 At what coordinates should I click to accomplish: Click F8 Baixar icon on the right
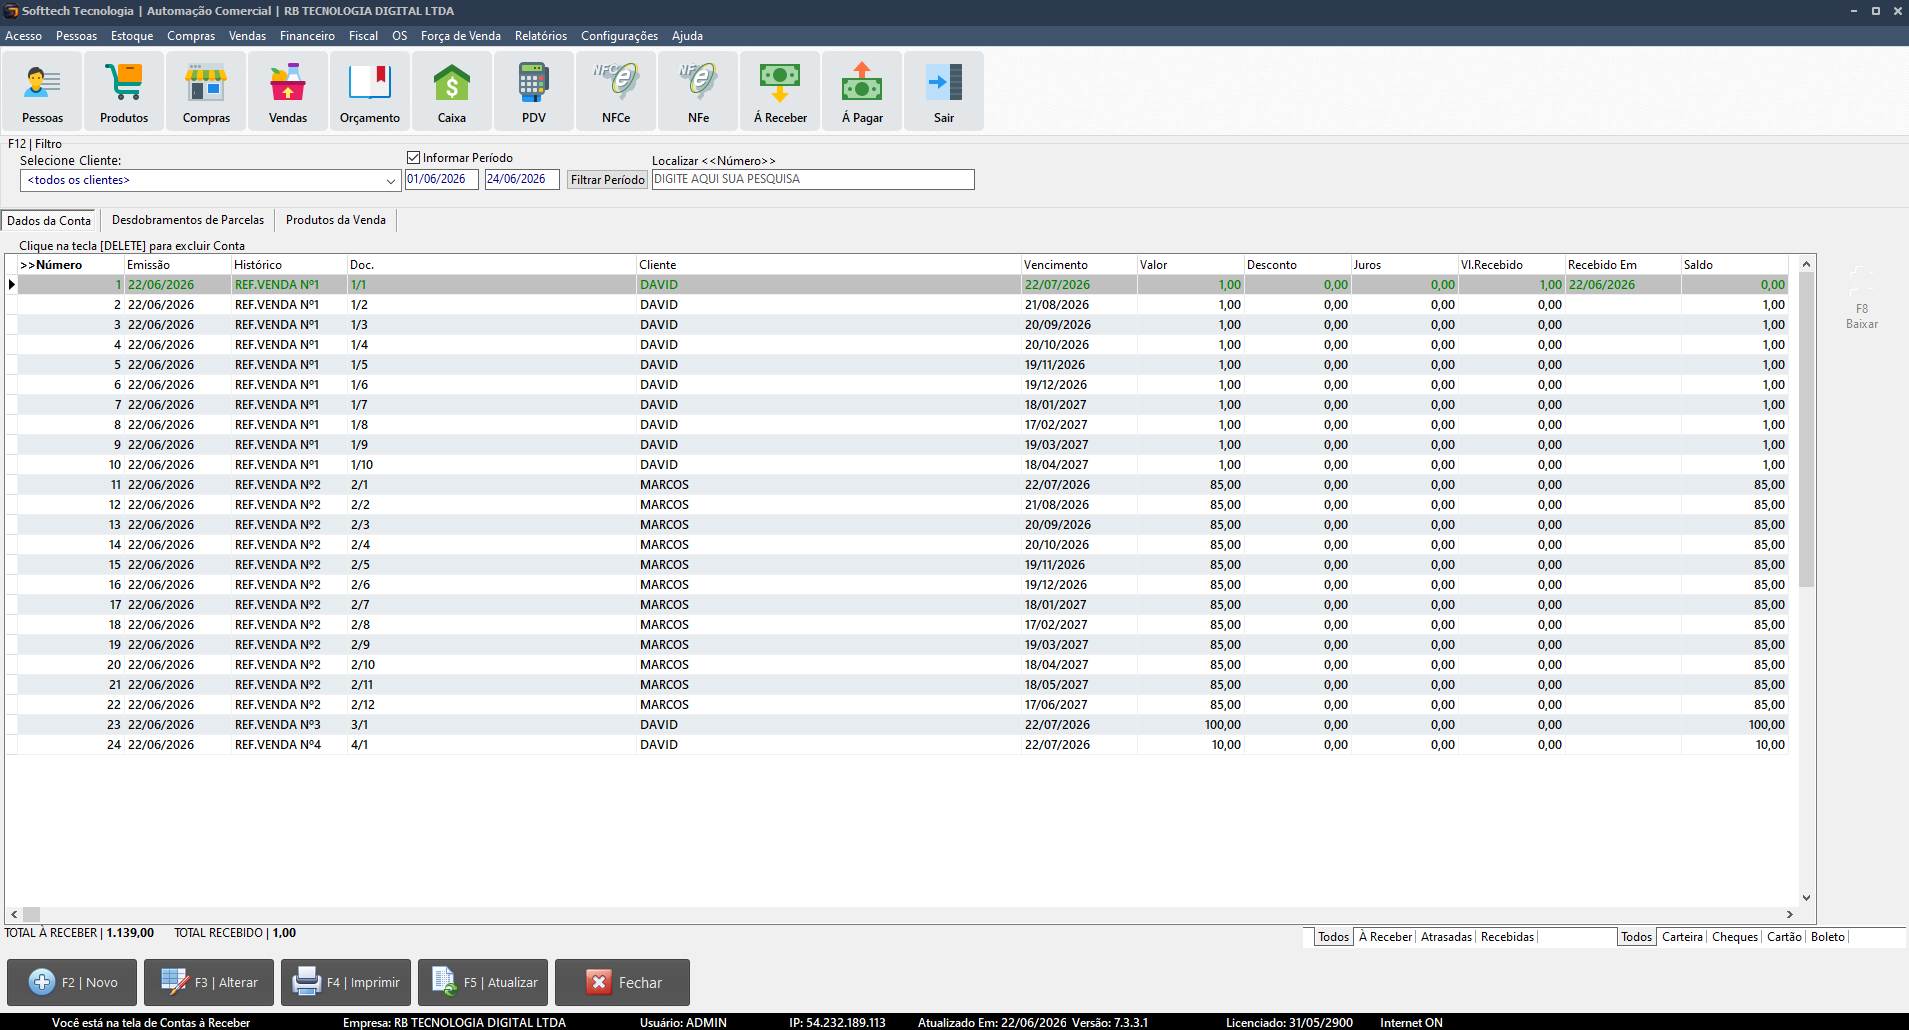click(x=1861, y=298)
